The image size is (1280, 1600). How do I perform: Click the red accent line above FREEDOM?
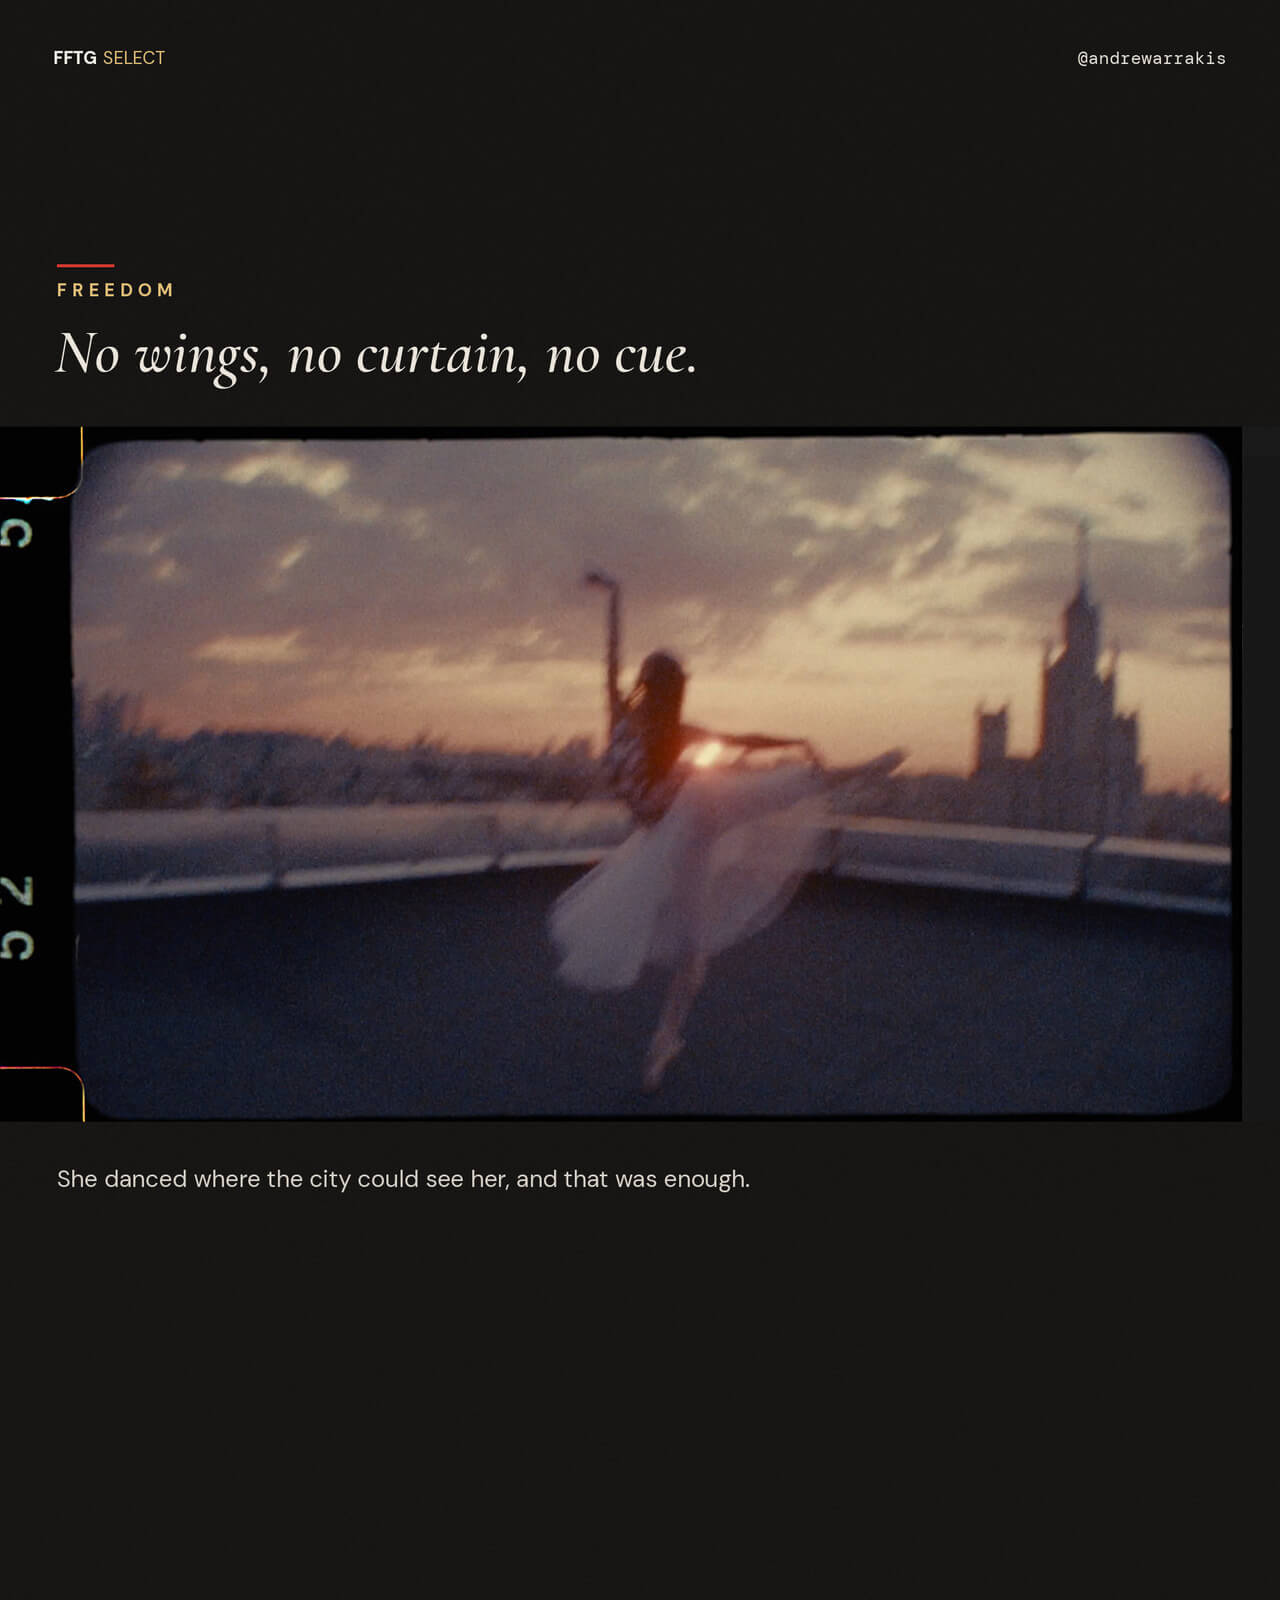[85, 266]
